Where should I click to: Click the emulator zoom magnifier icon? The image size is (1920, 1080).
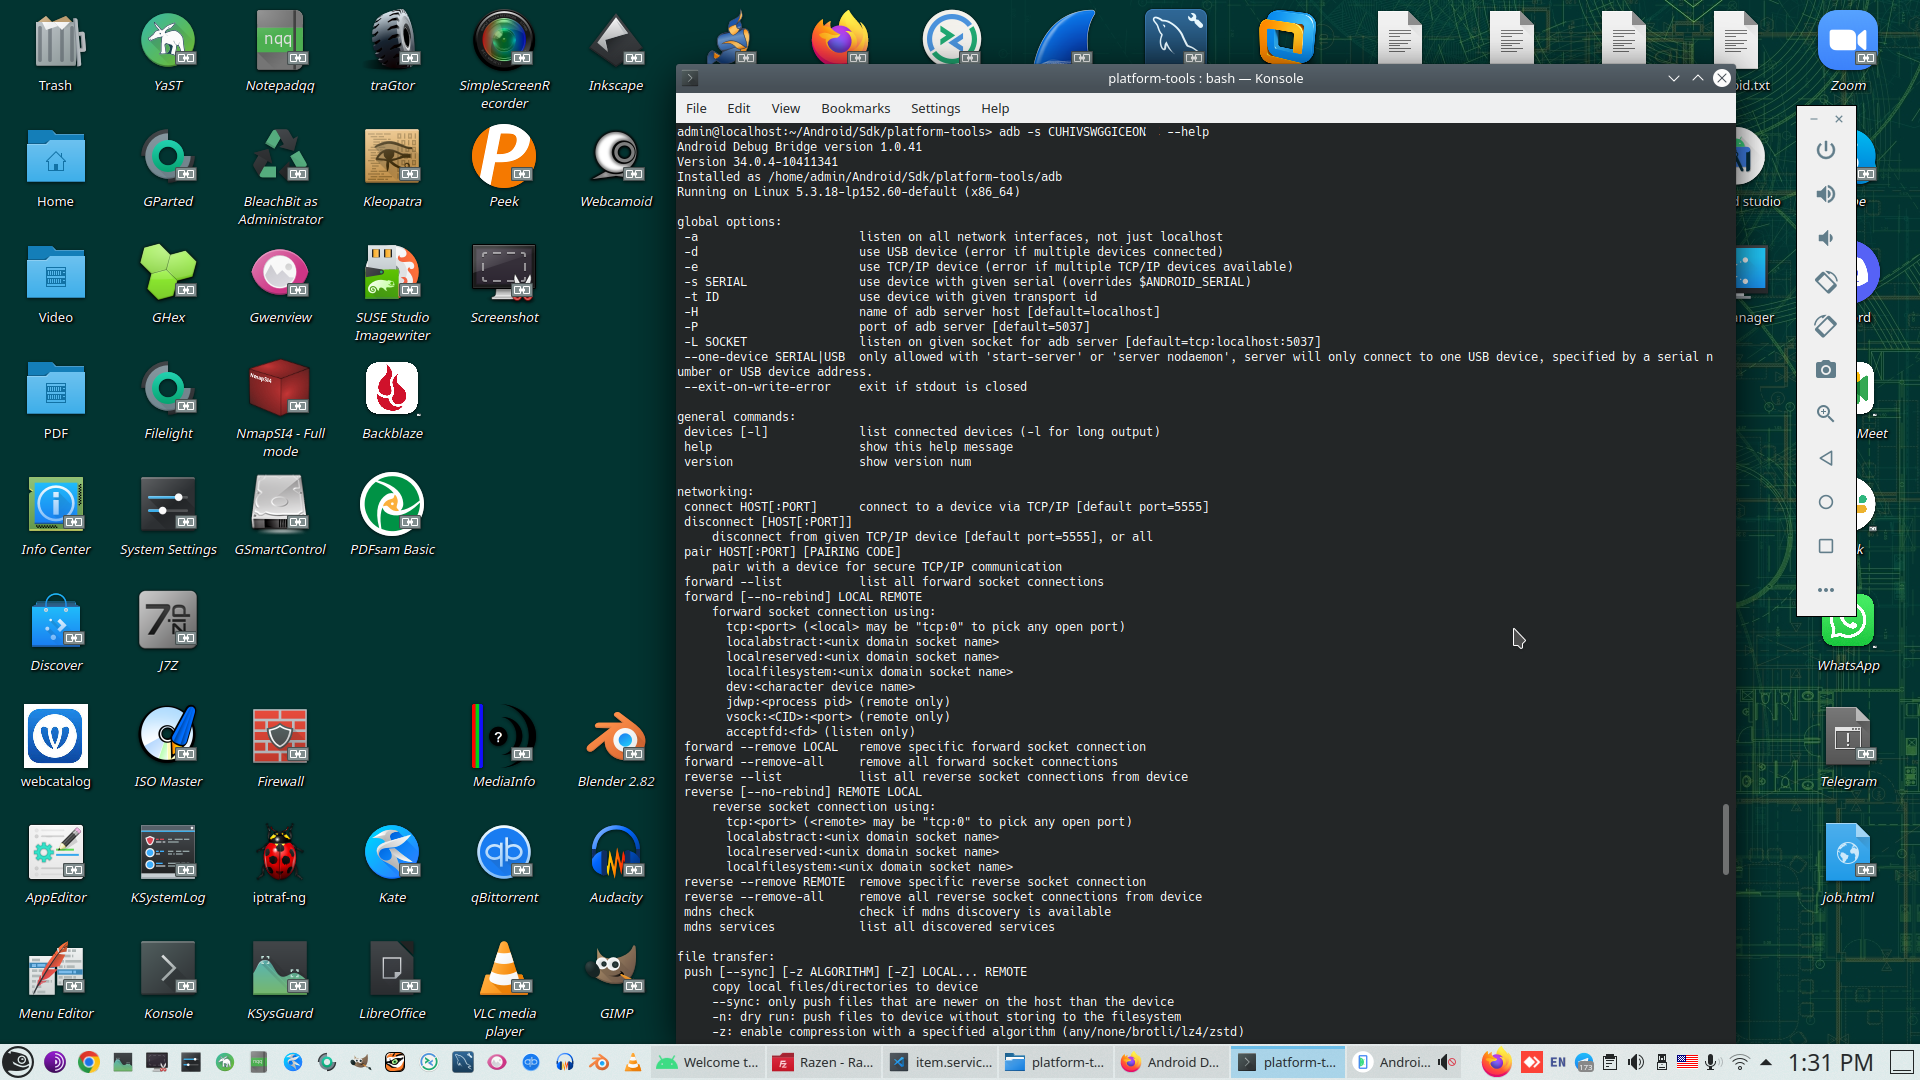tap(1825, 414)
